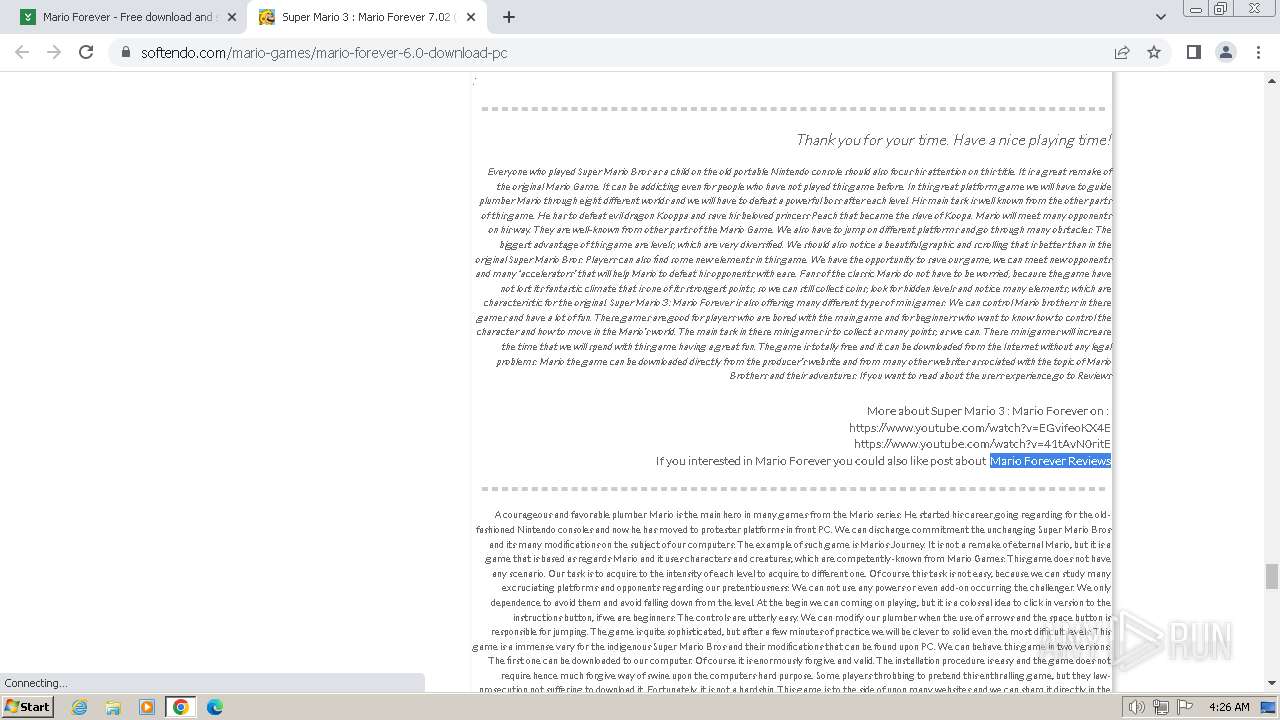The width and height of the screenshot is (1280, 720).
Task: Open the media player taskbar icon
Action: (147, 707)
